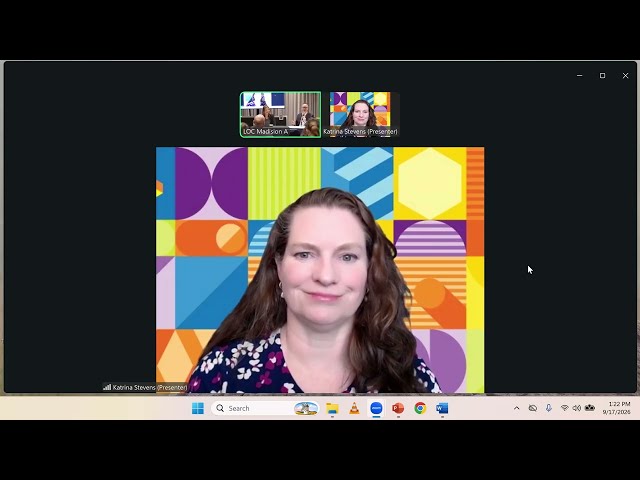Image resolution: width=640 pixels, height=480 pixels.
Task: Maximize the Zoom meeting window
Action: (602, 76)
